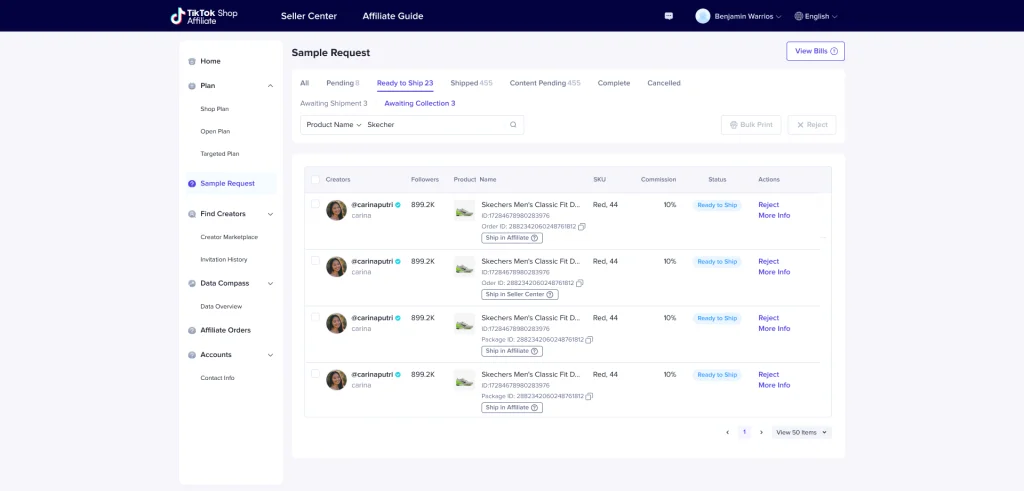Open Affiliate Guide in top navigation
1024x491 pixels.
pos(393,16)
